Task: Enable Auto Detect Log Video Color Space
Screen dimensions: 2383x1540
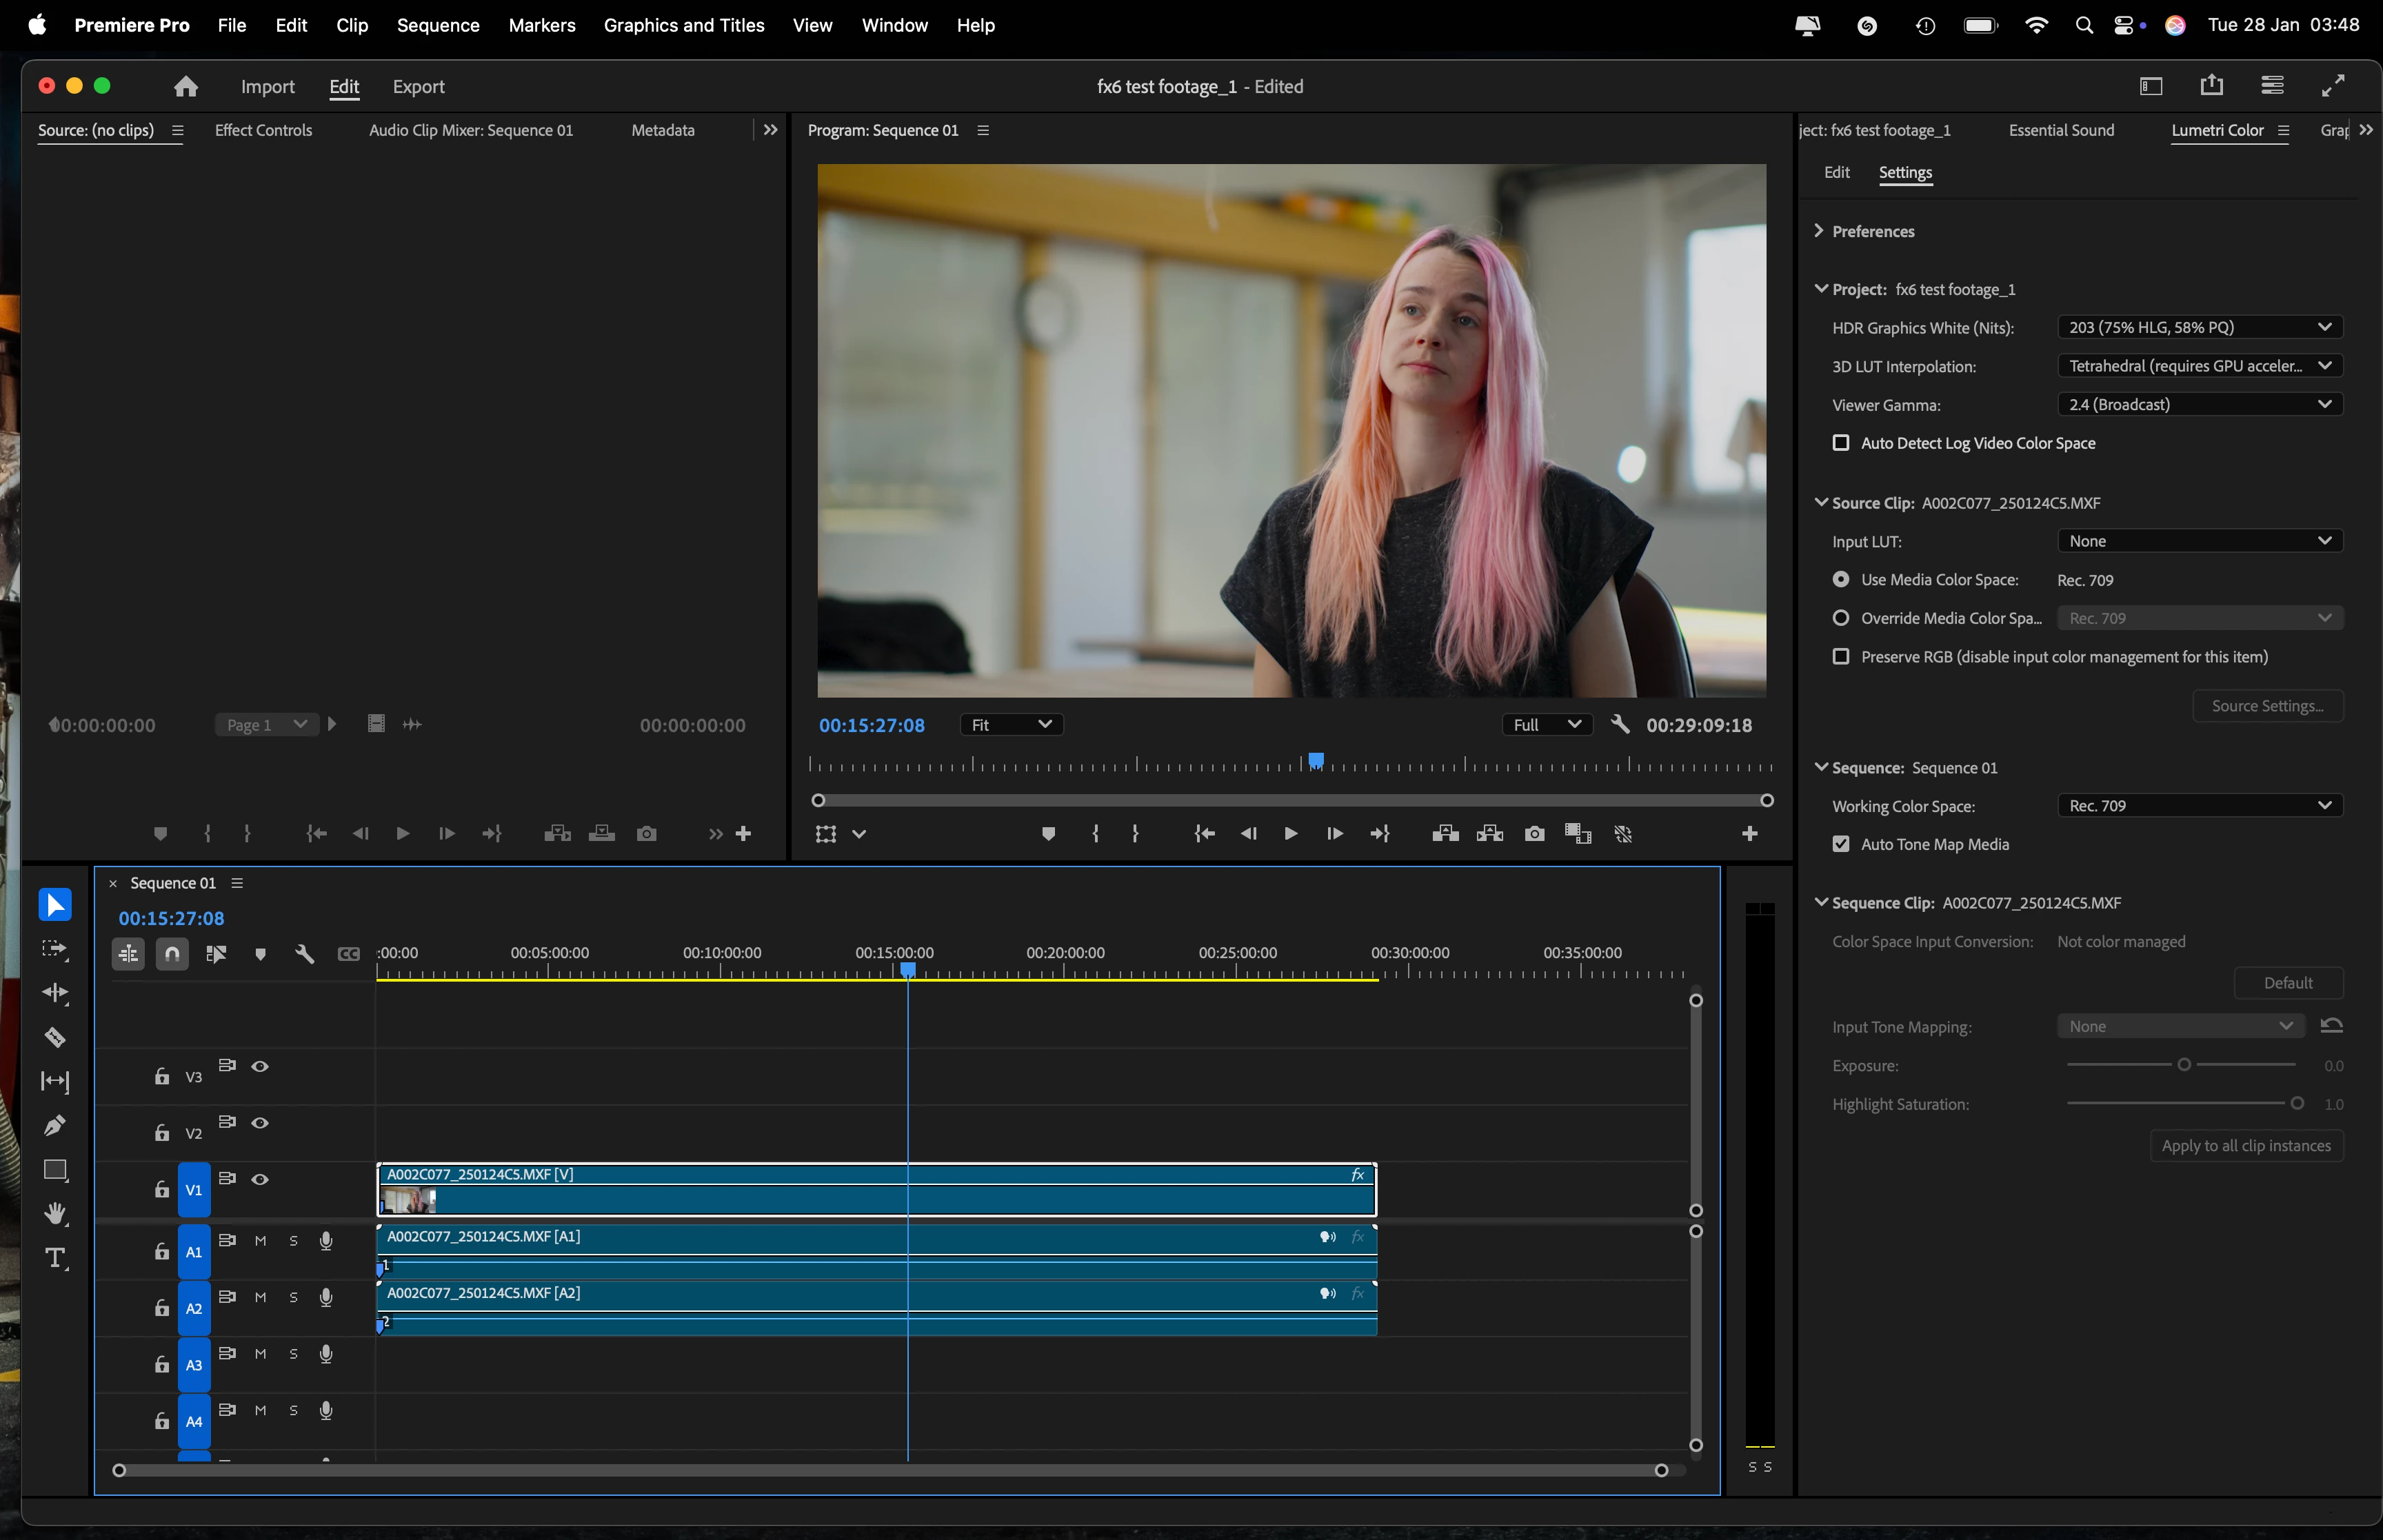Action: (x=1840, y=443)
